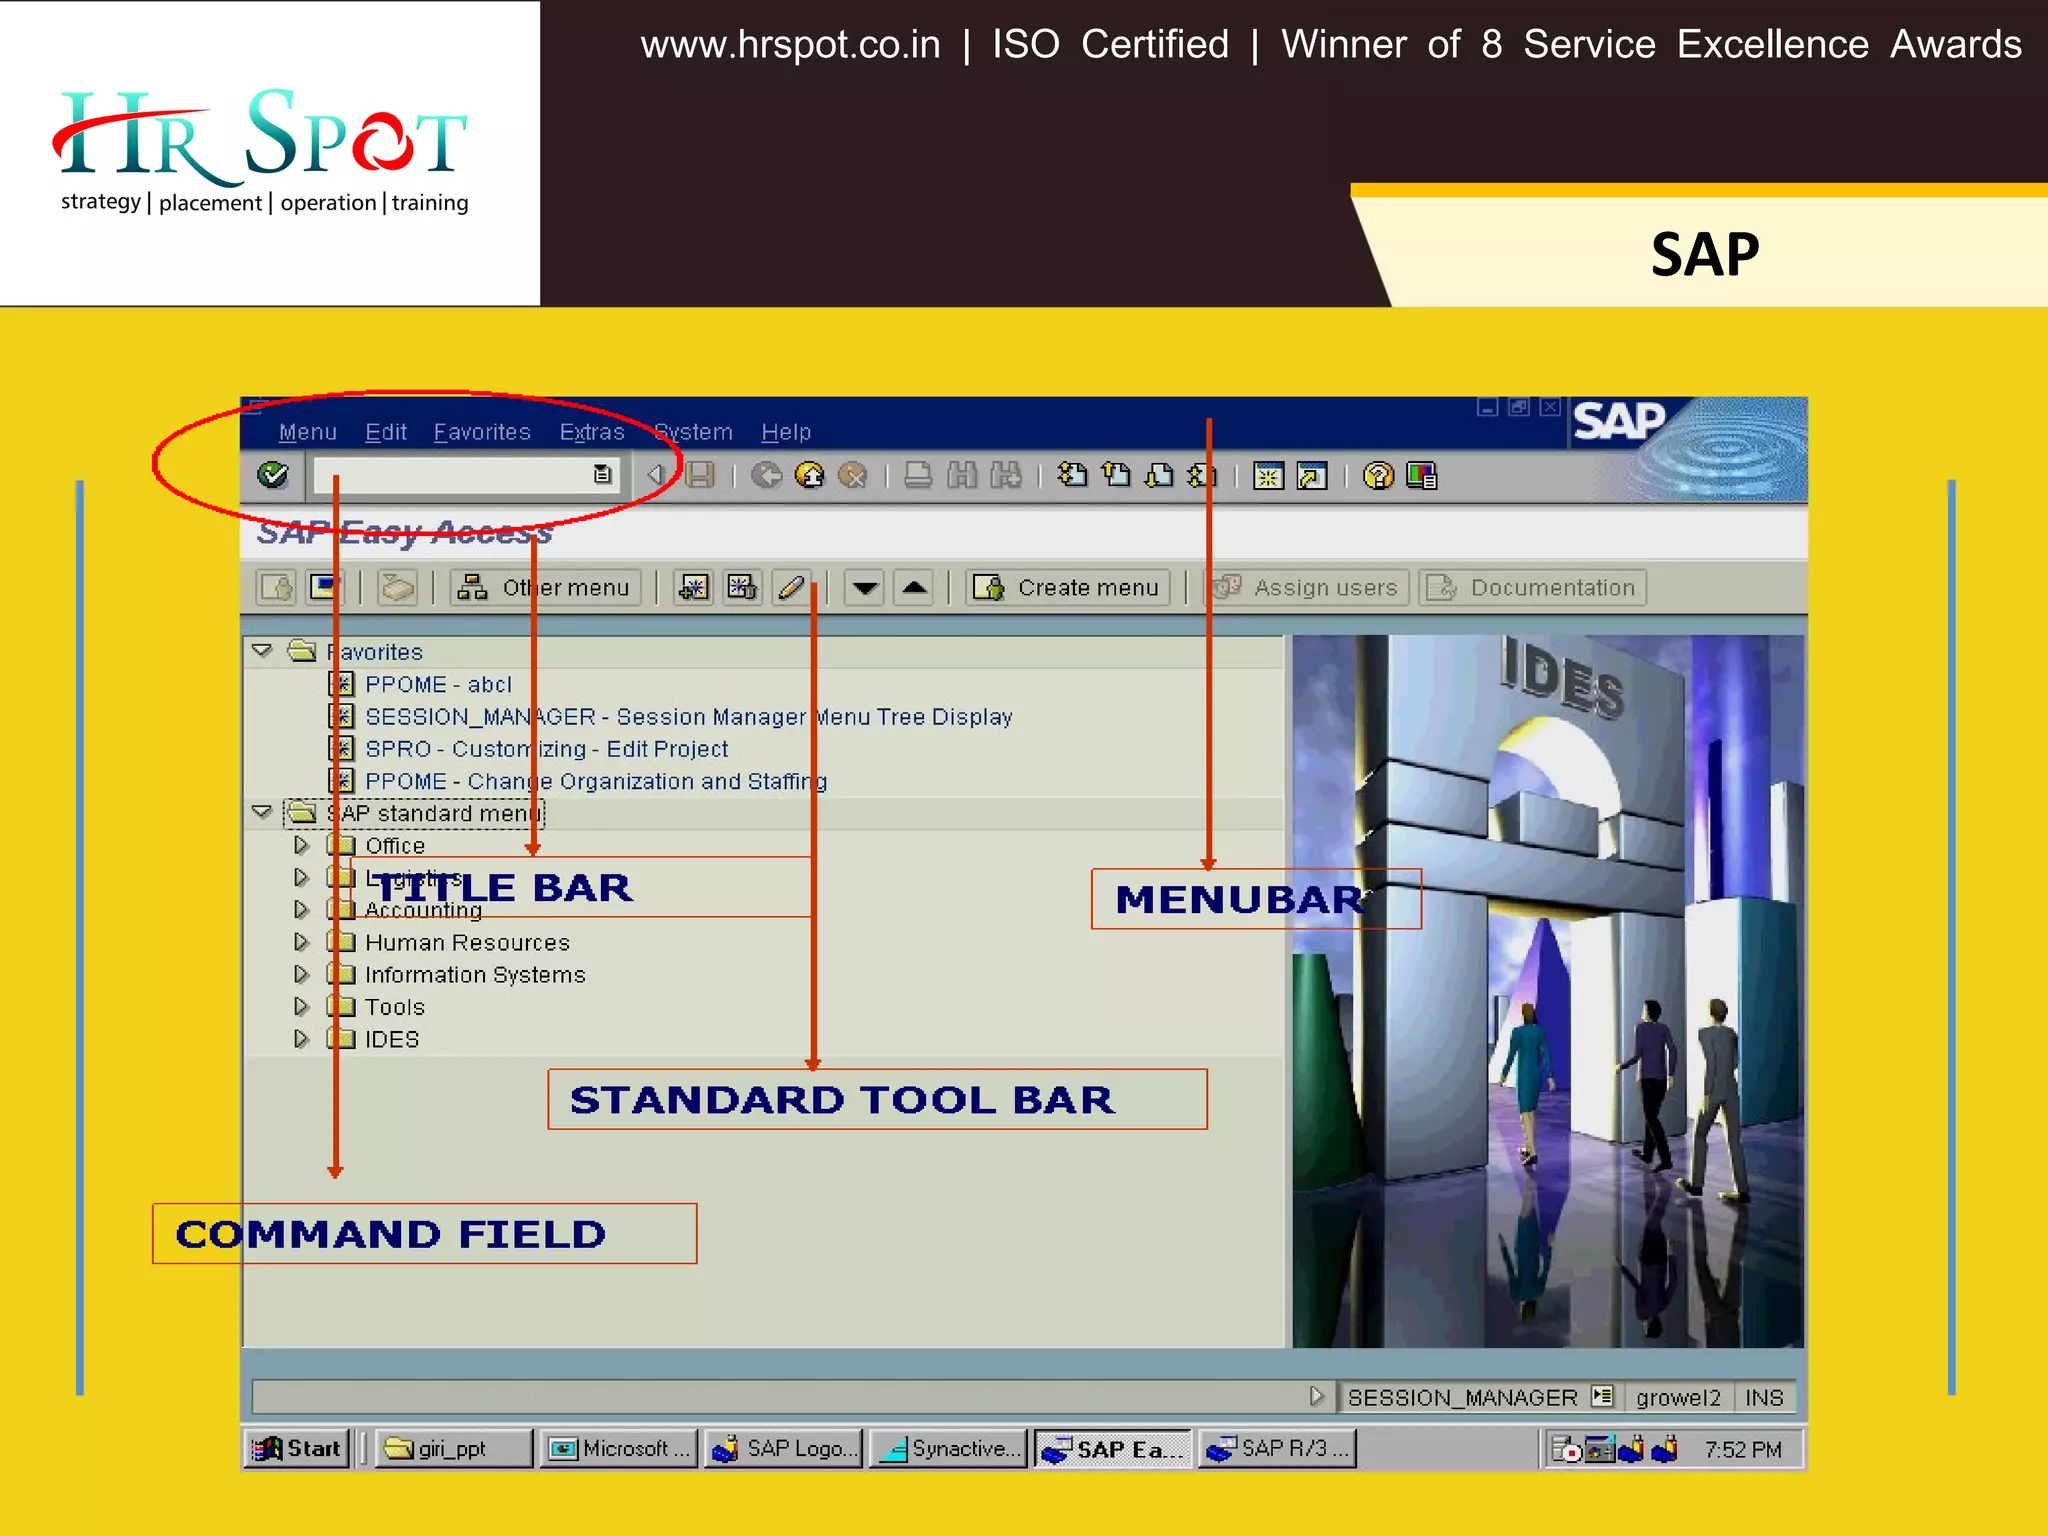Expand the Information Systems folder
The image size is (2048, 1536).
(301, 974)
